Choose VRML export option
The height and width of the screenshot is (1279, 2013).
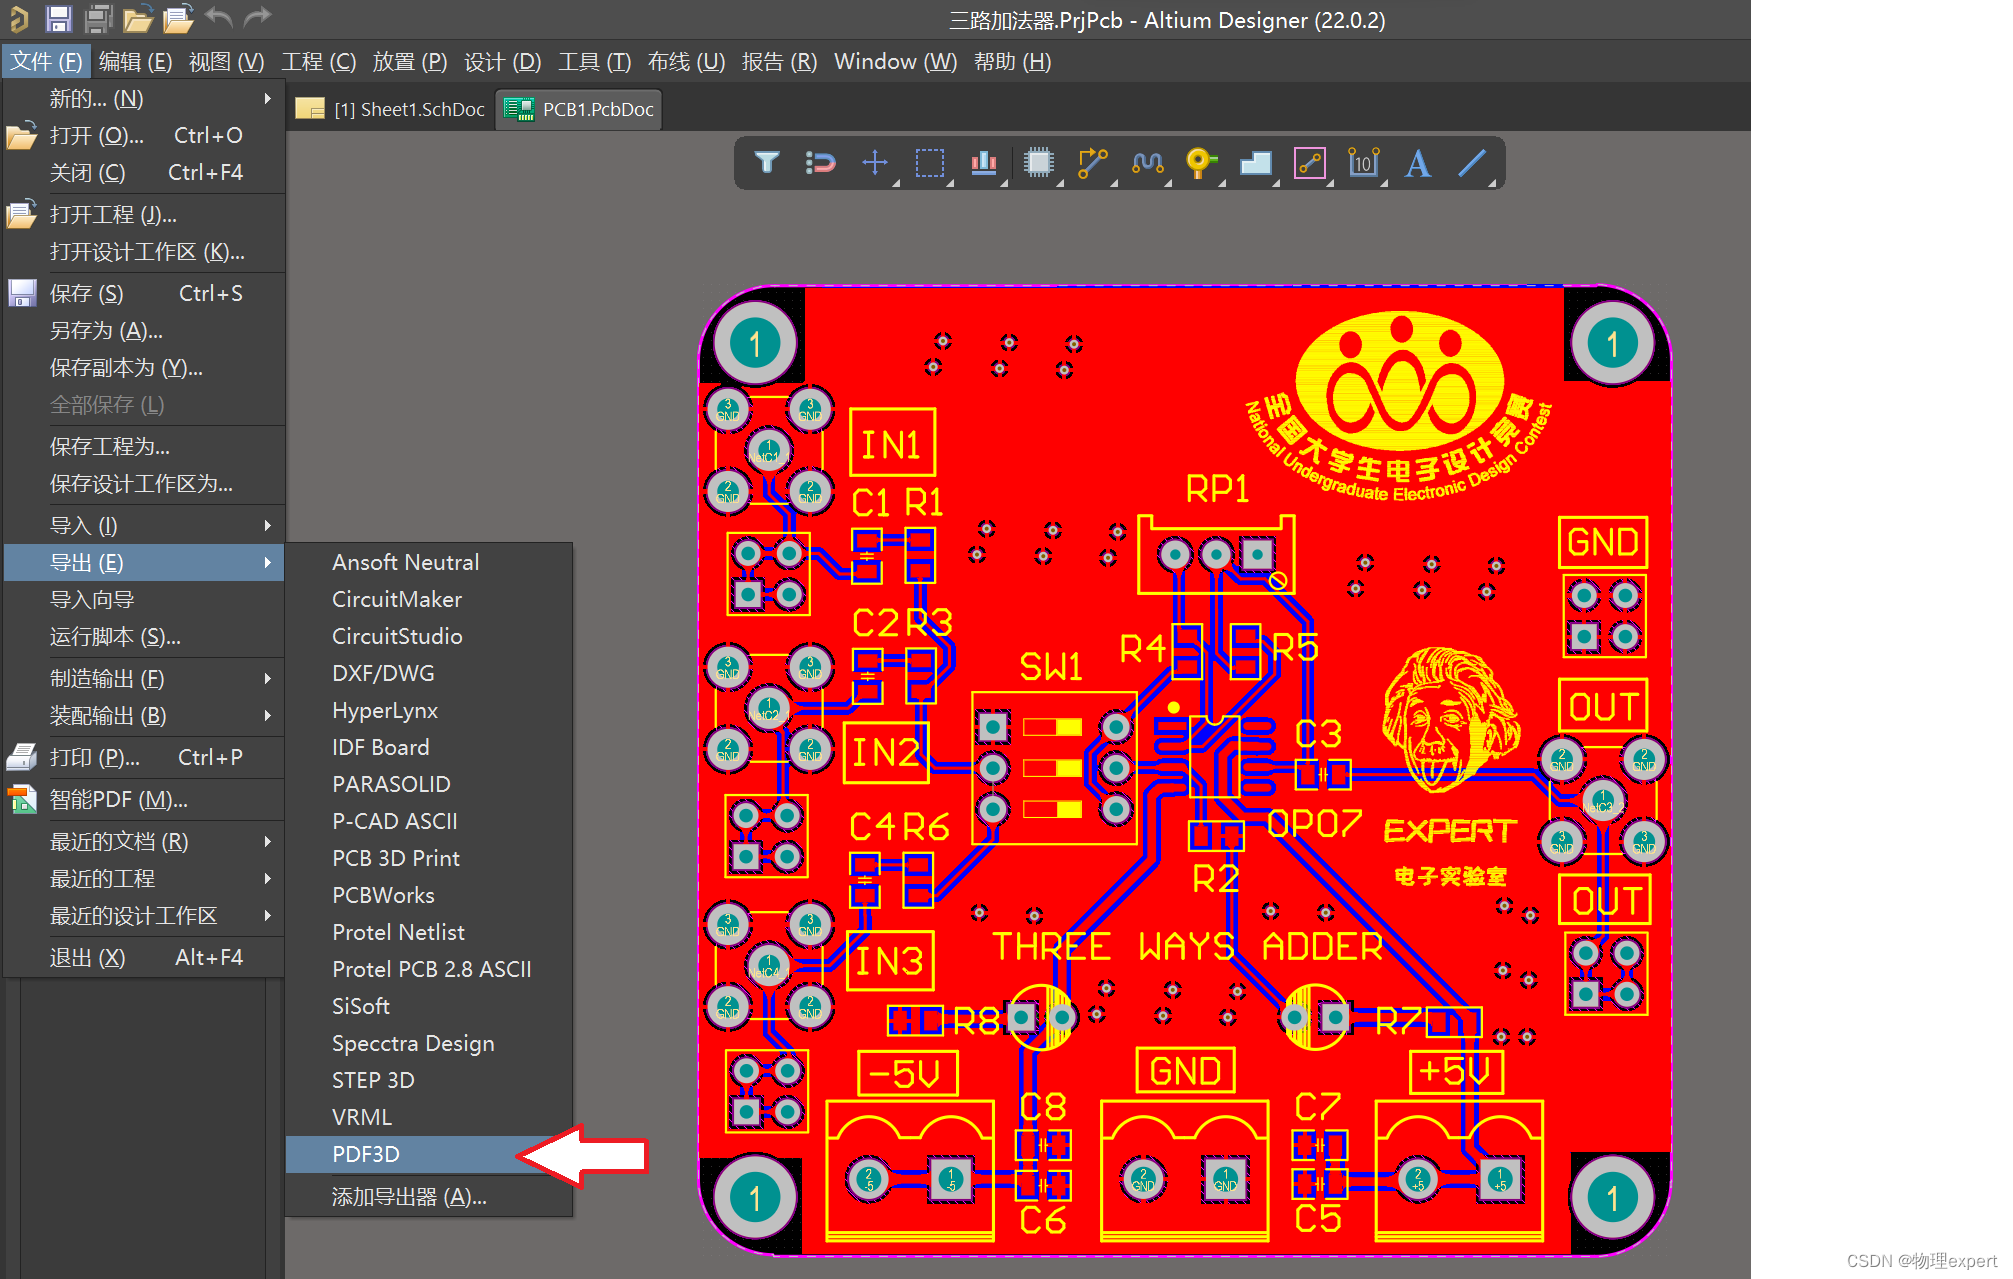pos(362,1117)
